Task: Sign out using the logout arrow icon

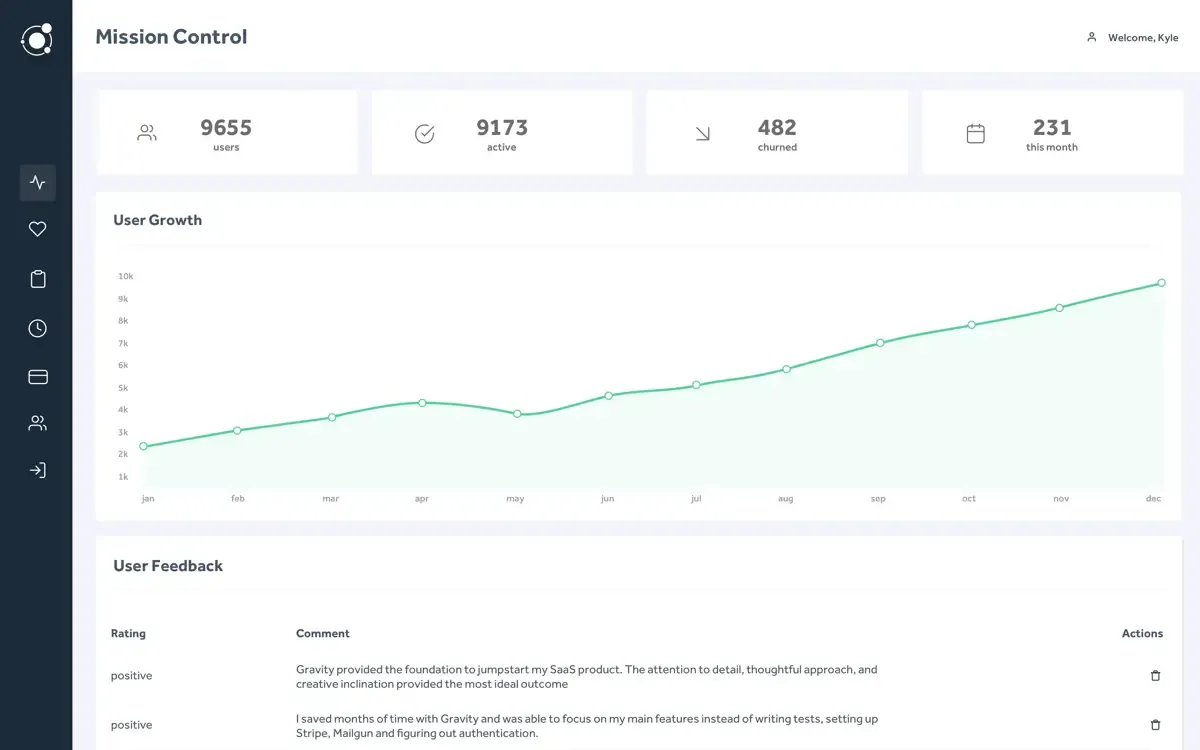Action: click(x=37, y=469)
